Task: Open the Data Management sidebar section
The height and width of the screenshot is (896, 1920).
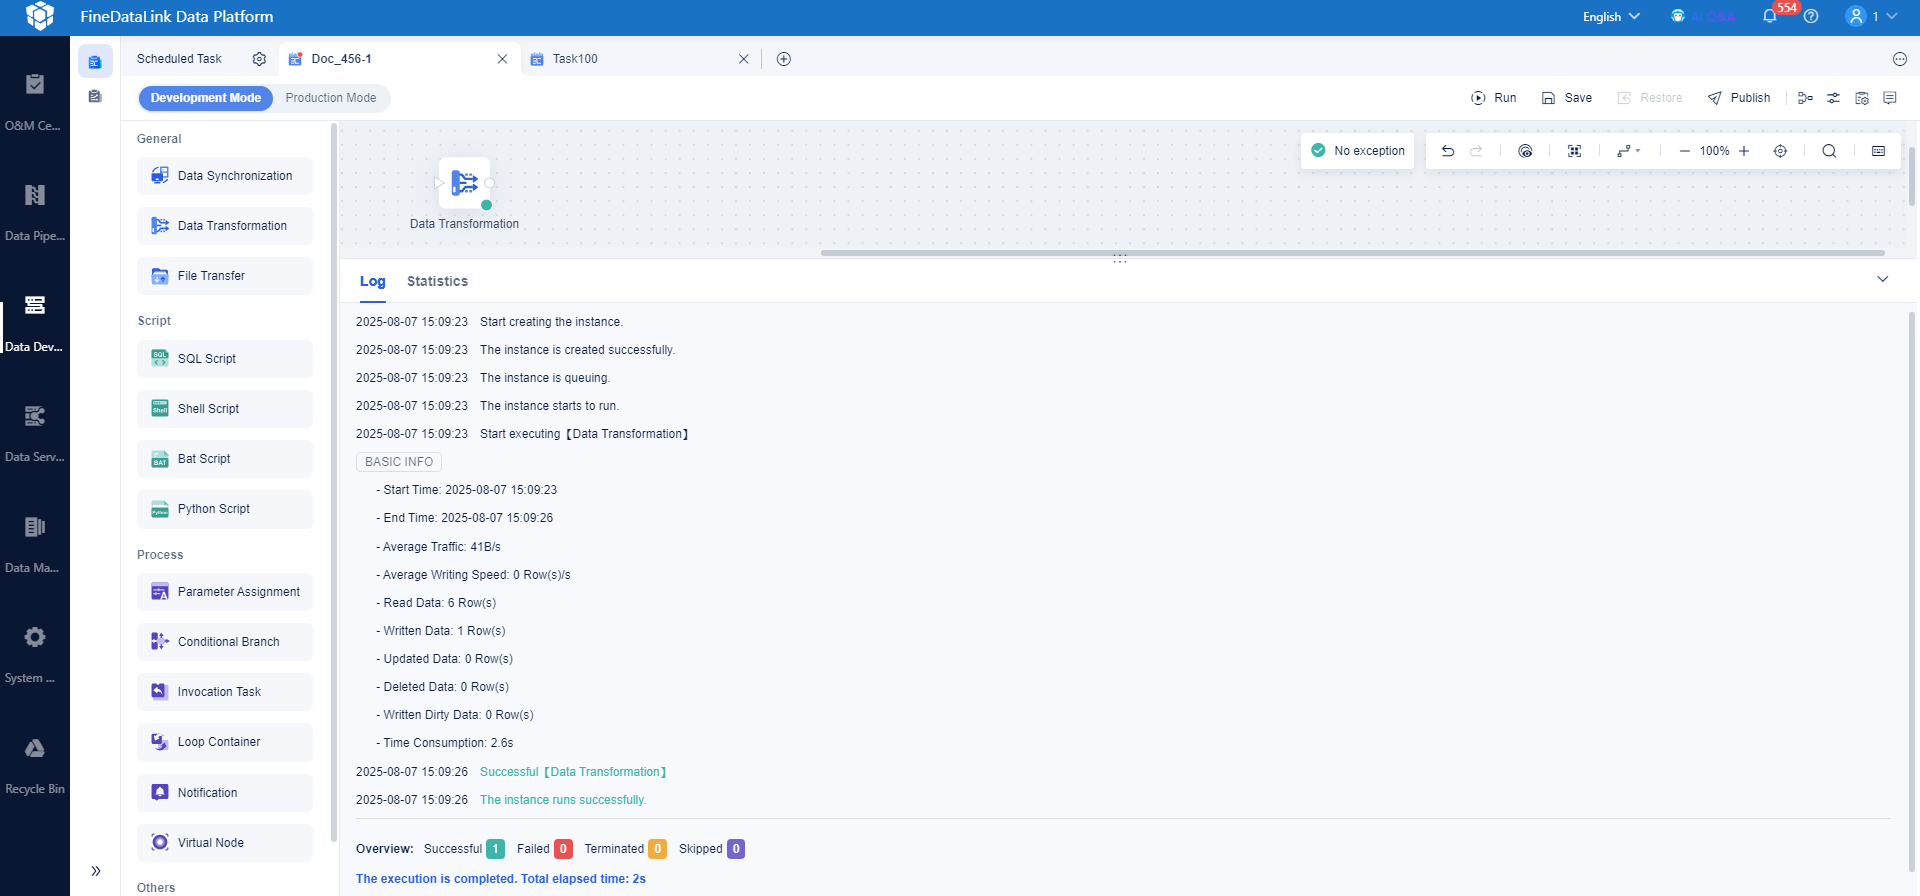Action: tap(35, 544)
